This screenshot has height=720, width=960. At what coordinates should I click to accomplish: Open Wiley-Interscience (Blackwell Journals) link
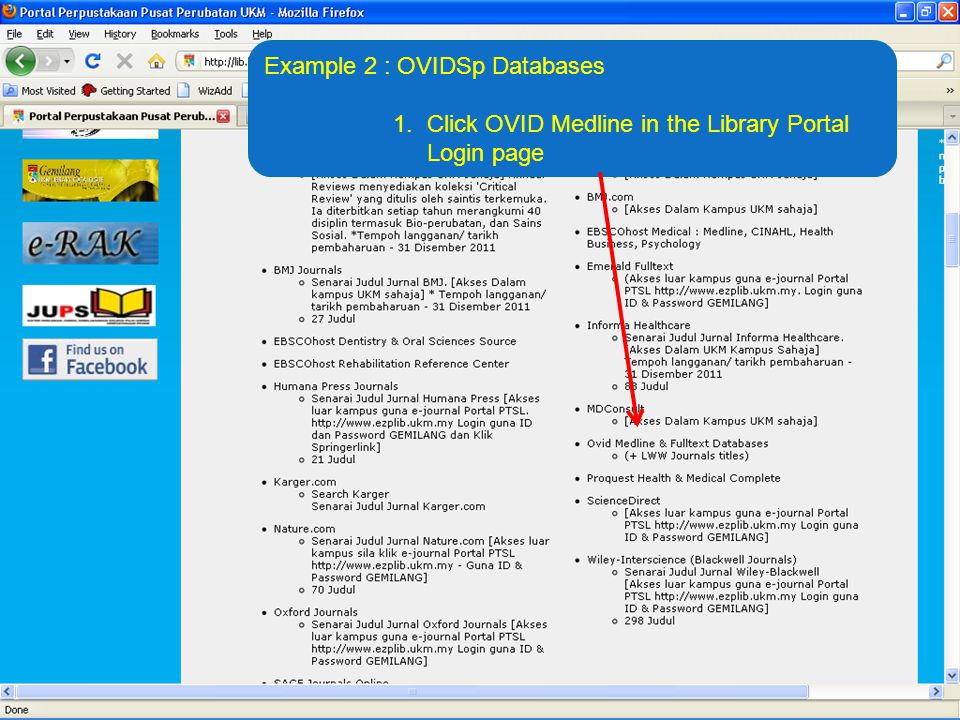[691, 560]
